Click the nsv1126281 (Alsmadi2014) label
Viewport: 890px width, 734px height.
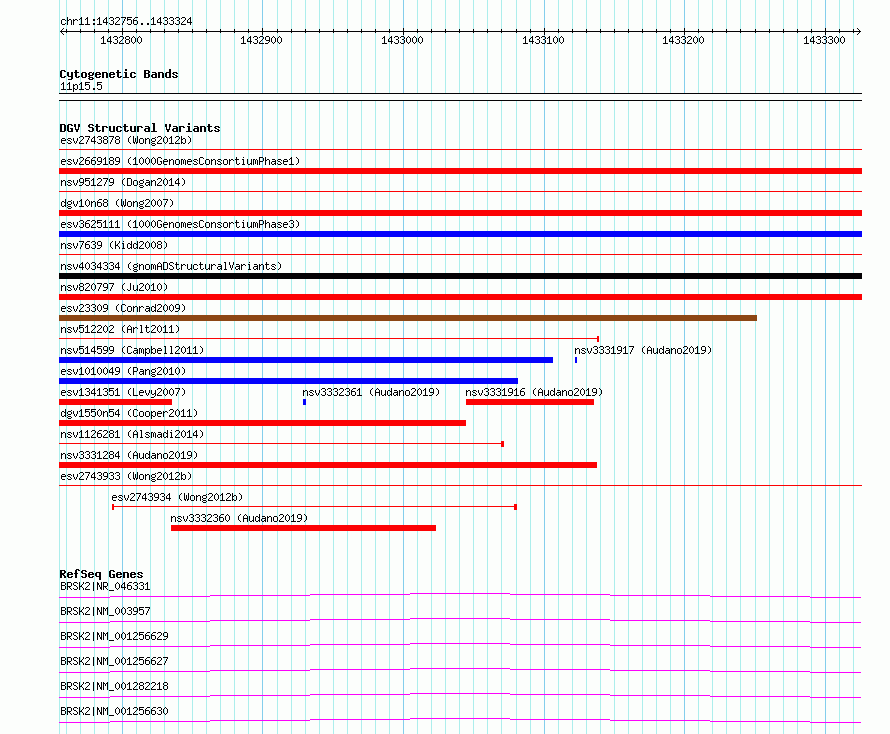pyautogui.click(x=132, y=434)
